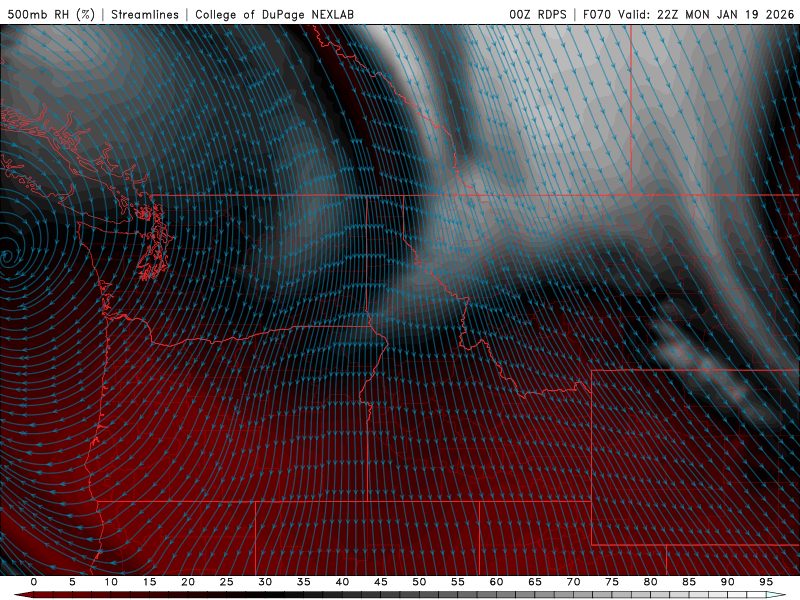Click the '500mb RH (%)' title text
Viewport: 800px width, 600px height.
(x=51, y=14)
